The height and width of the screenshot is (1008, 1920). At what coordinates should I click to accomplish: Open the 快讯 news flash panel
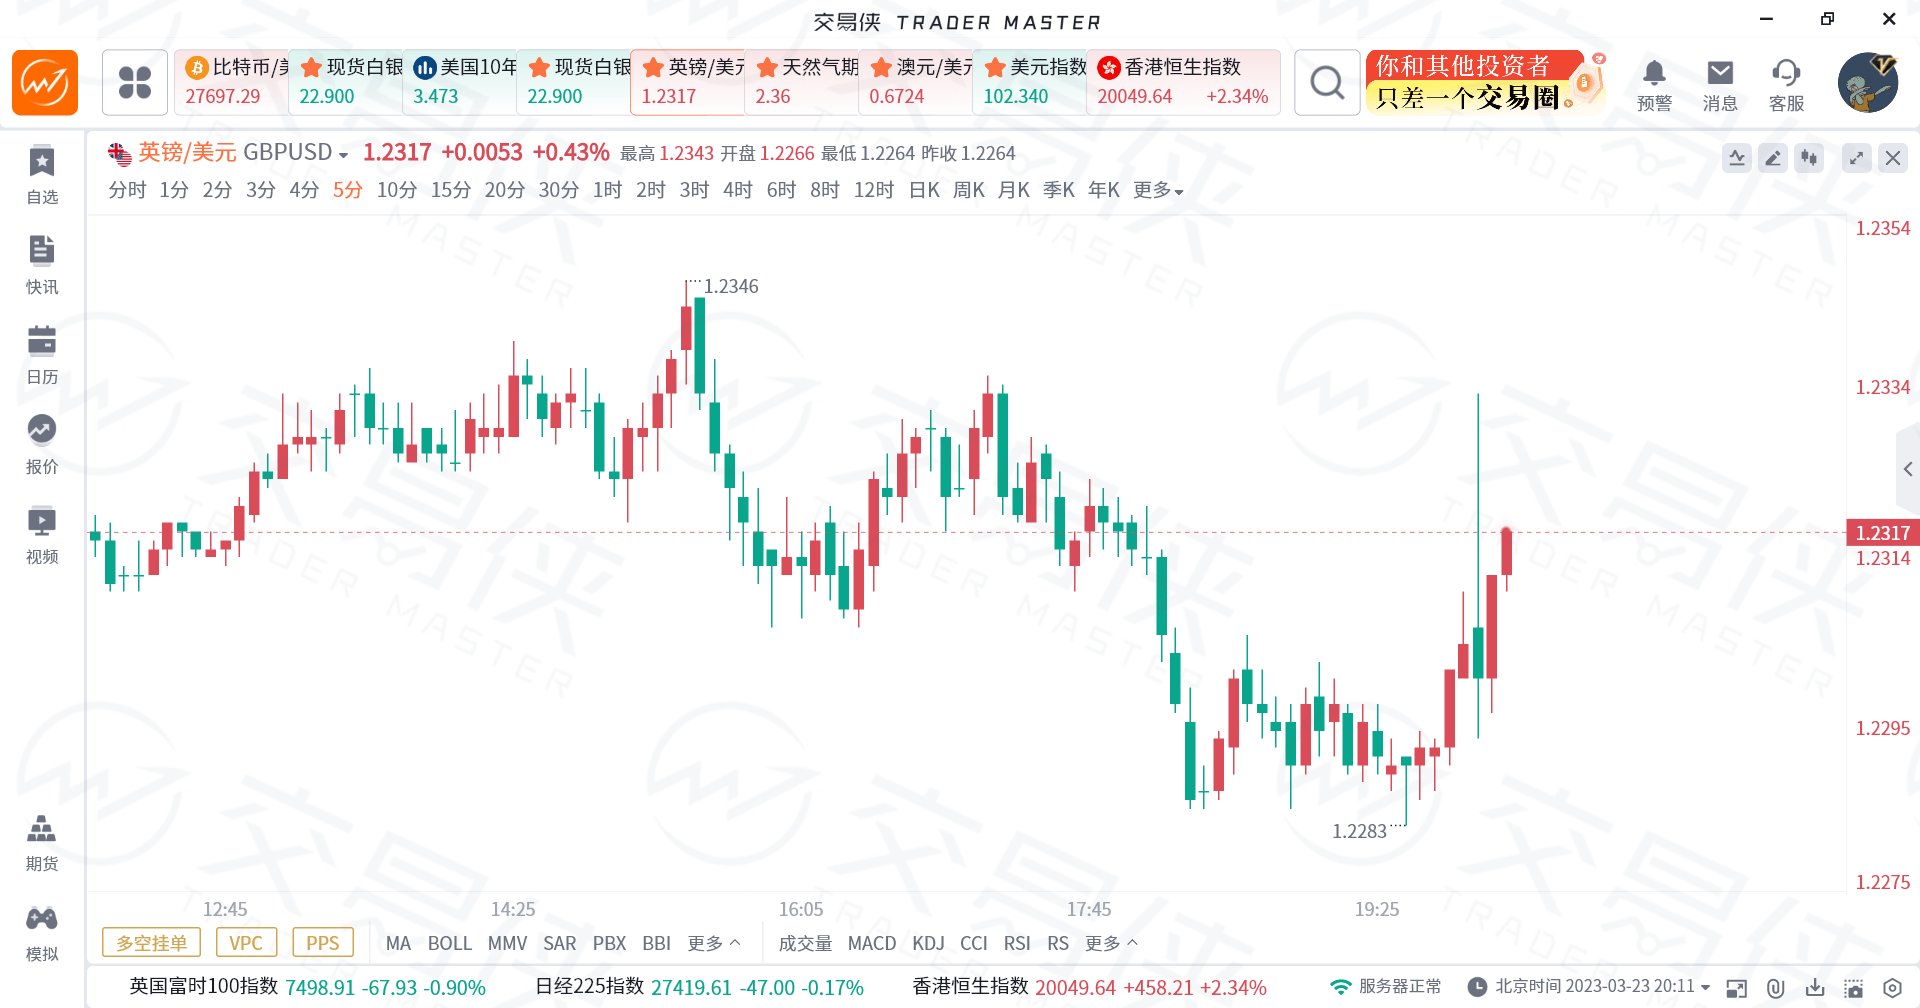tap(42, 265)
